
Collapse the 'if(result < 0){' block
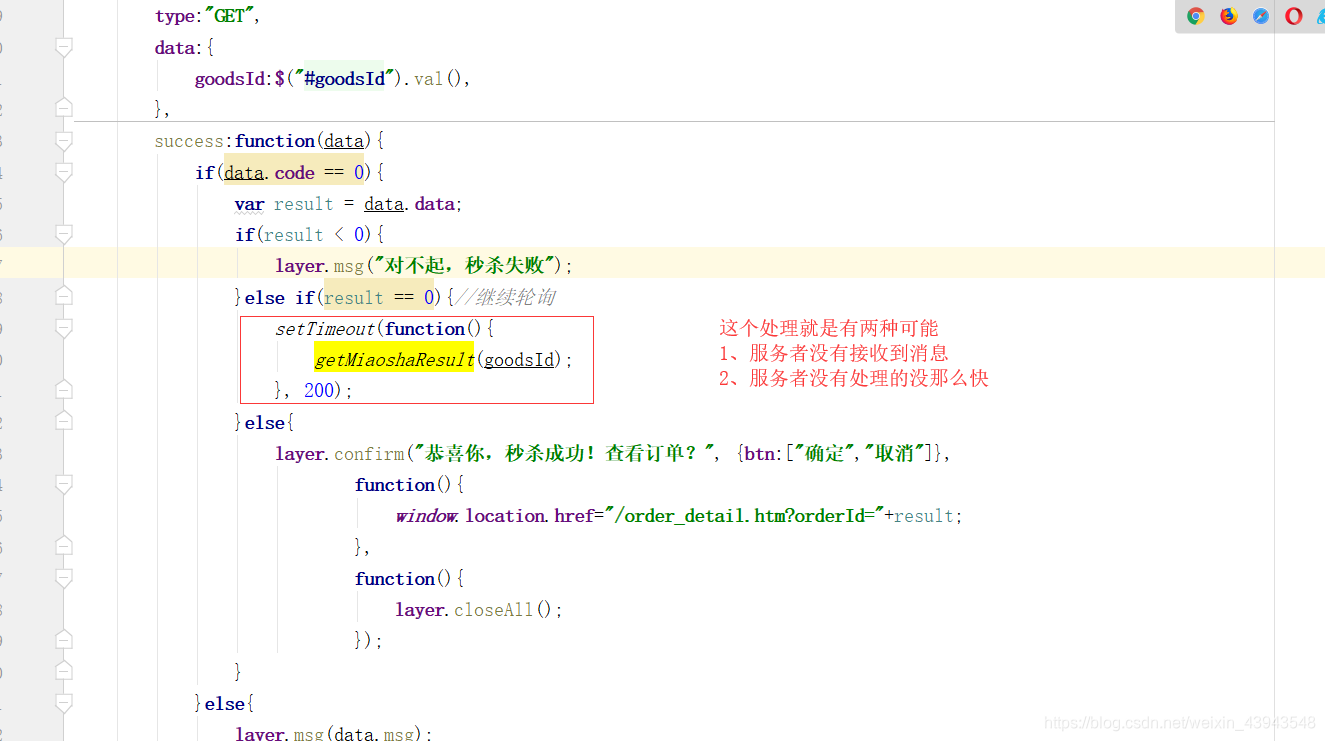(x=64, y=235)
